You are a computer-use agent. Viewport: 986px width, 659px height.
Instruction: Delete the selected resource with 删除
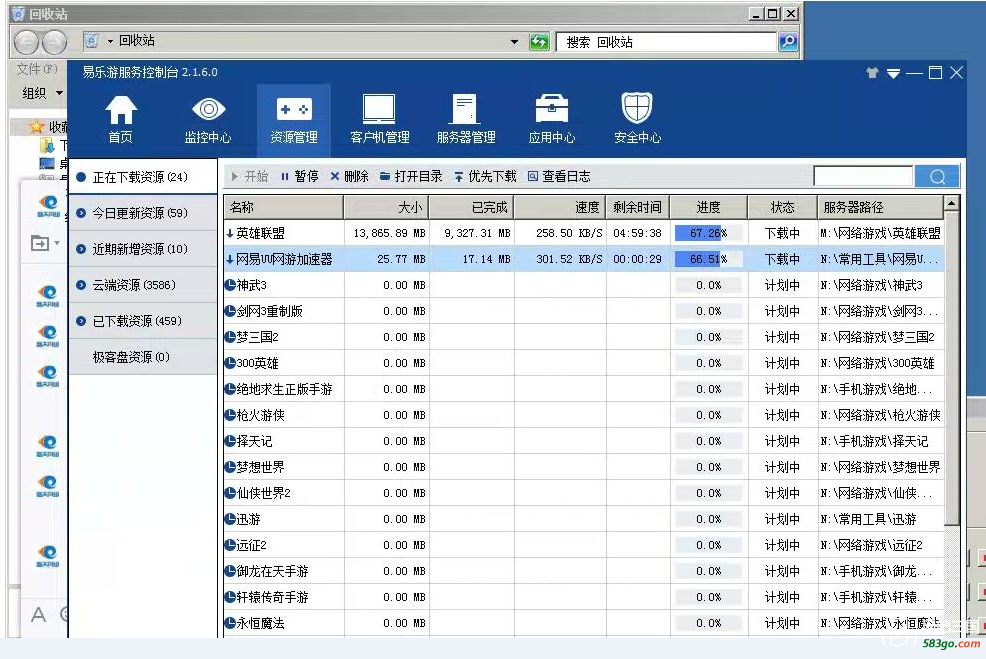pyautogui.click(x=350, y=177)
